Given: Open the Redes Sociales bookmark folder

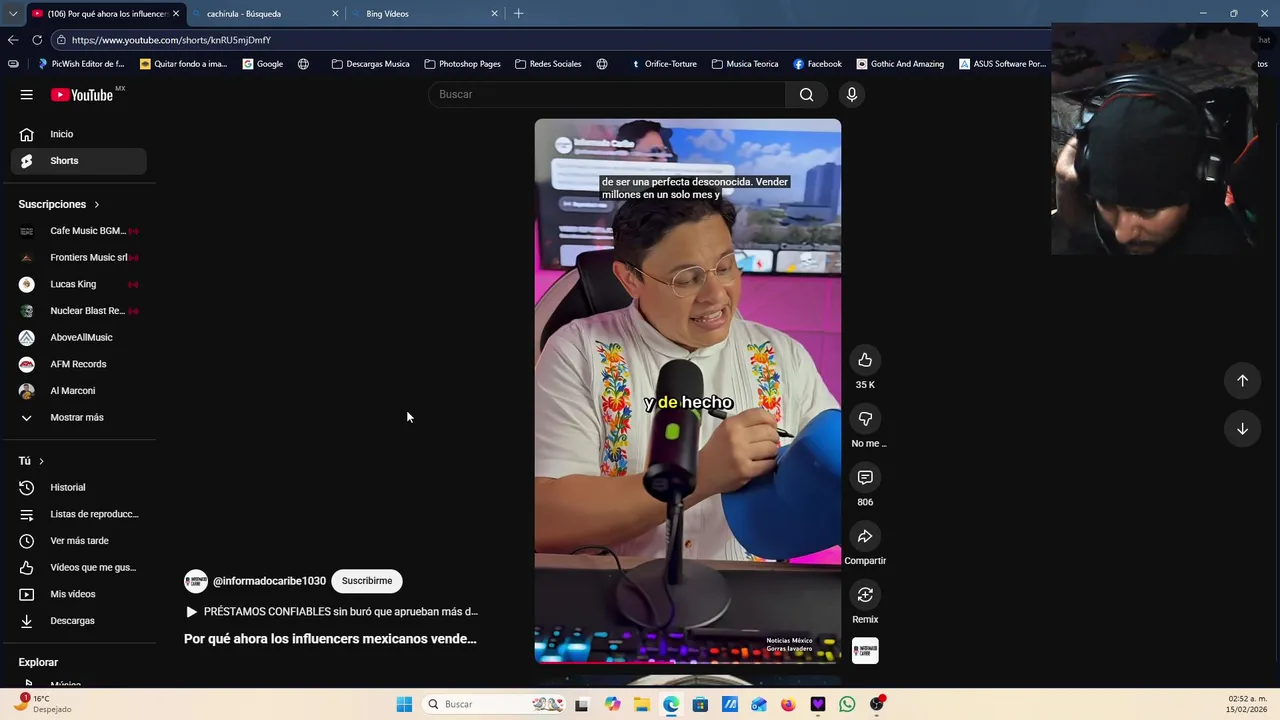Looking at the screenshot, I should coord(548,64).
